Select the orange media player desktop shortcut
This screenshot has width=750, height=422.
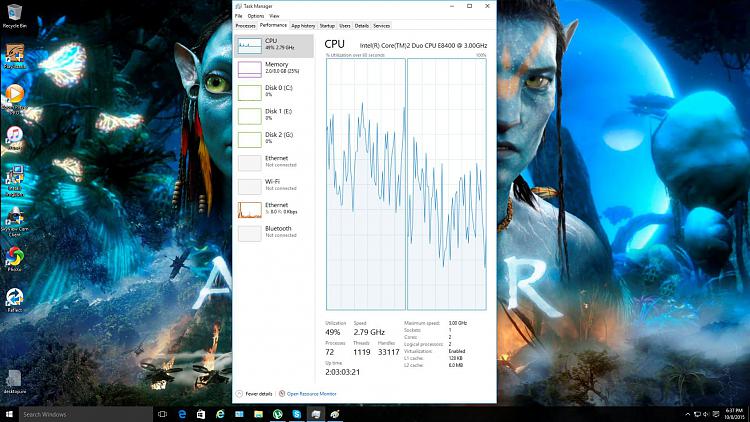[x=14, y=98]
